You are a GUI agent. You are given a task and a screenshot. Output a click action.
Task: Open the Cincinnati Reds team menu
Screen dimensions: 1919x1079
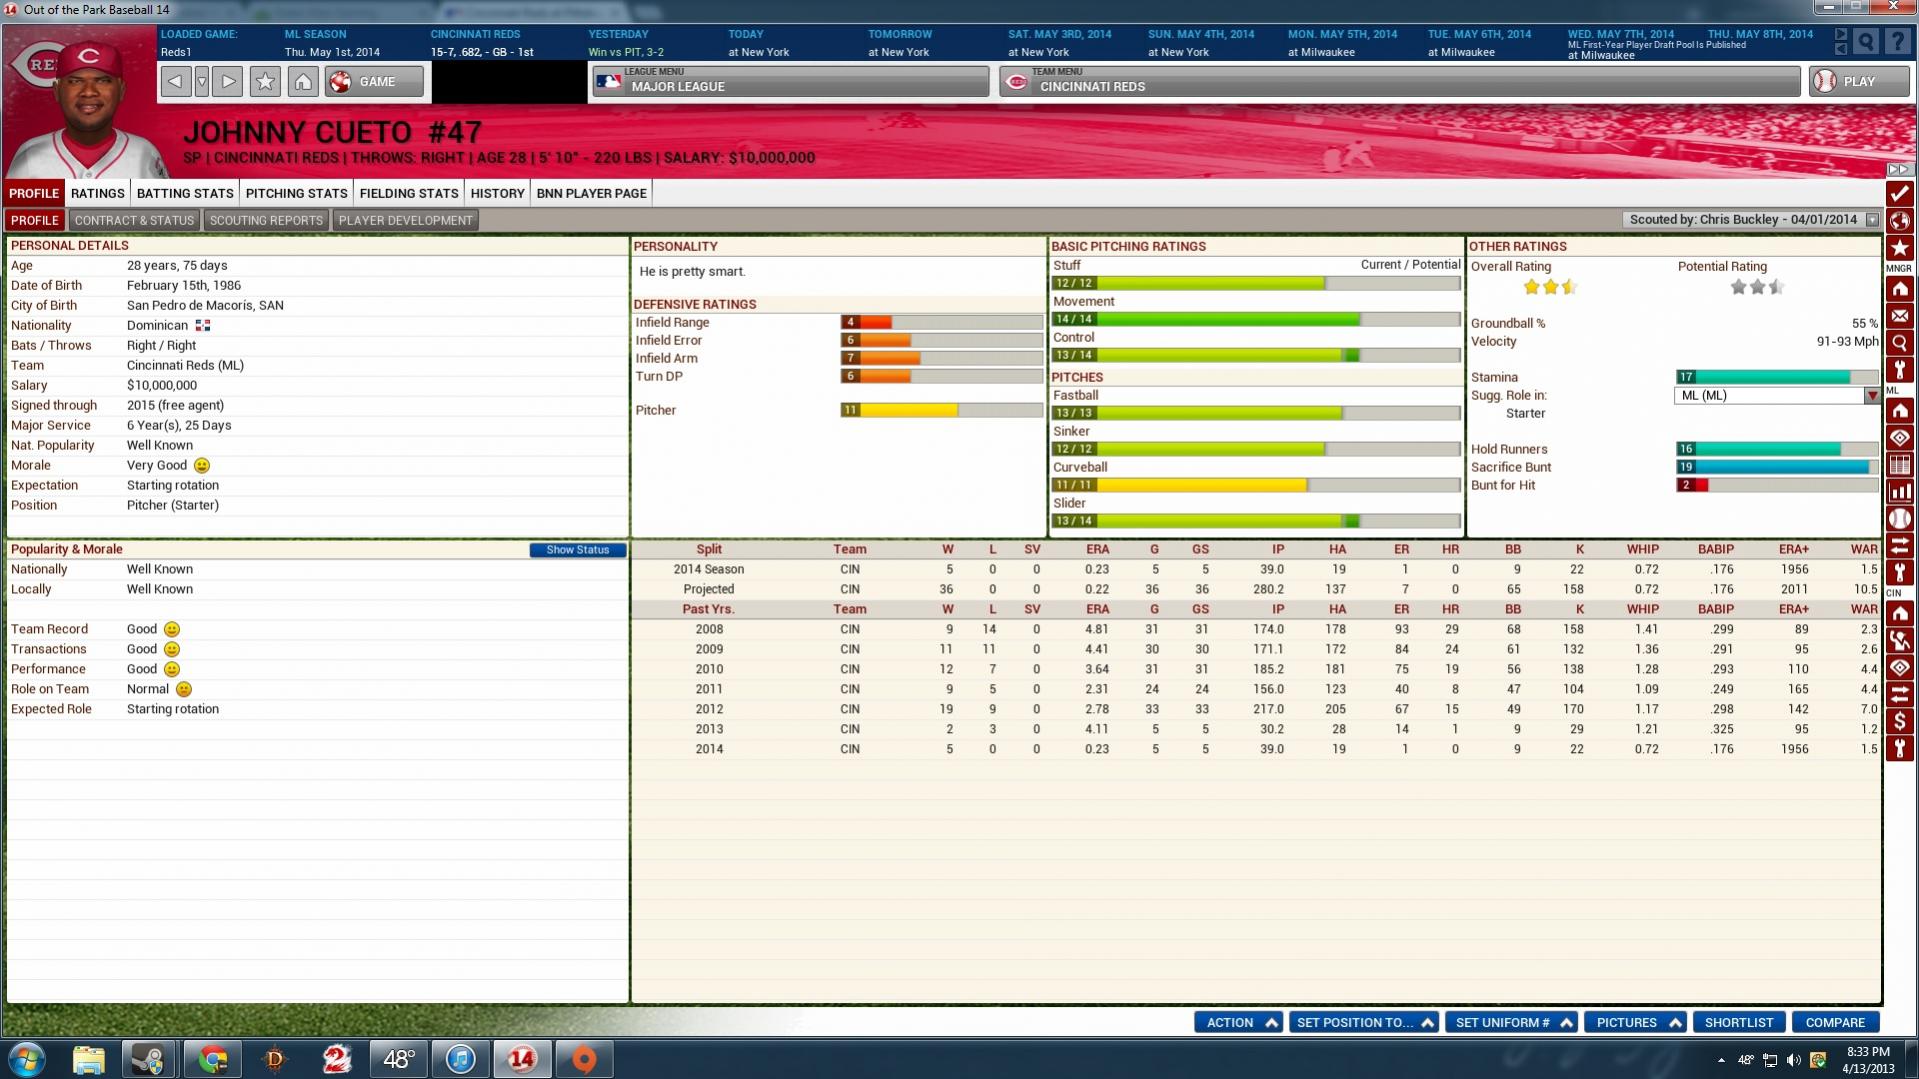click(x=1399, y=82)
